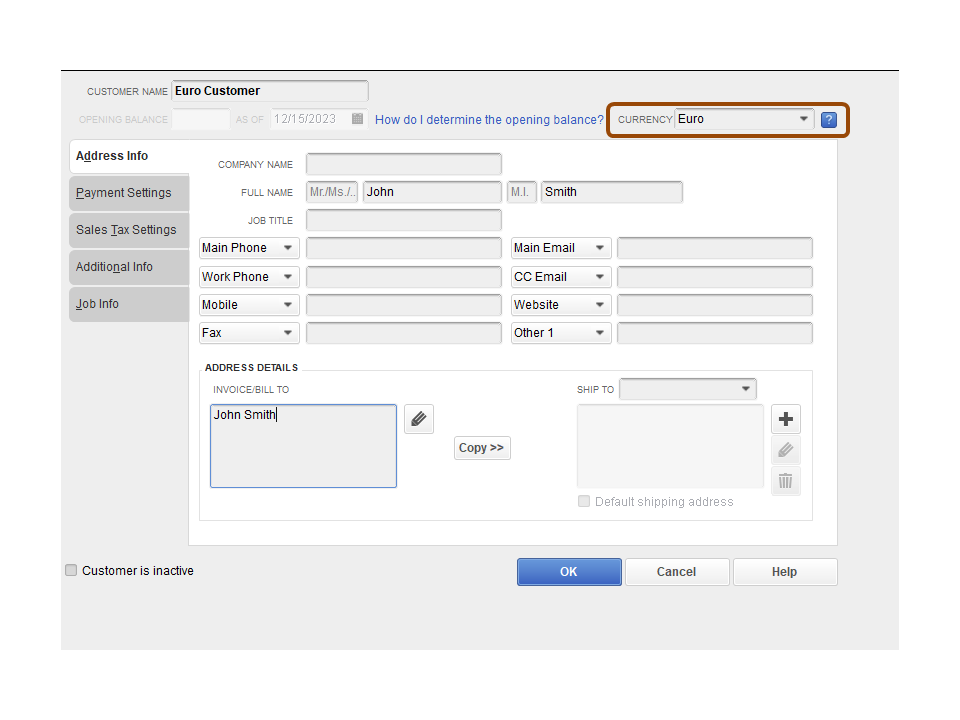This screenshot has width=960, height=720.
Task: Click the Mr./Ms. salutation field
Action: click(x=332, y=192)
